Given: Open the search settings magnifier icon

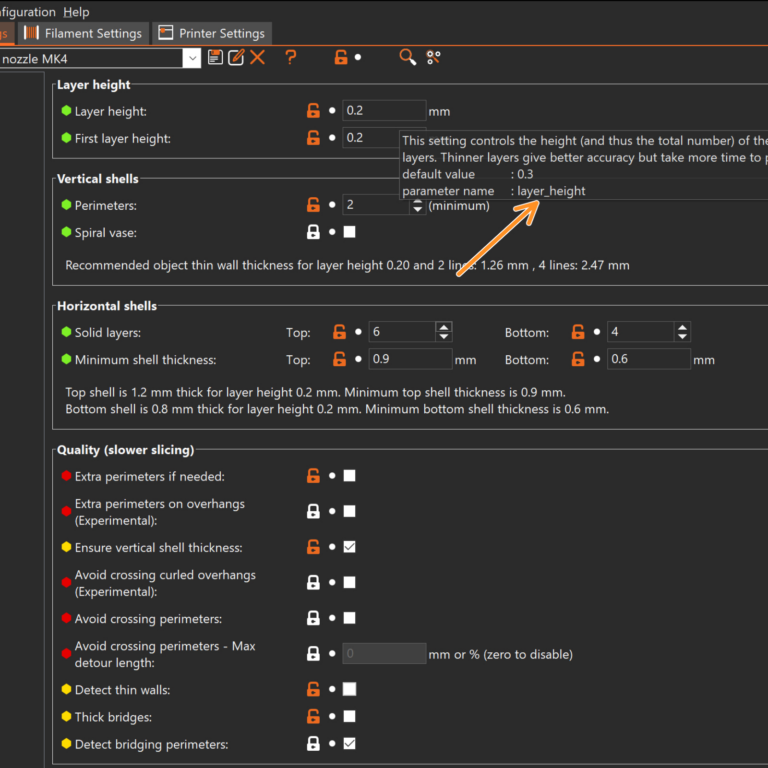Looking at the screenshot, I should (407, 58).
